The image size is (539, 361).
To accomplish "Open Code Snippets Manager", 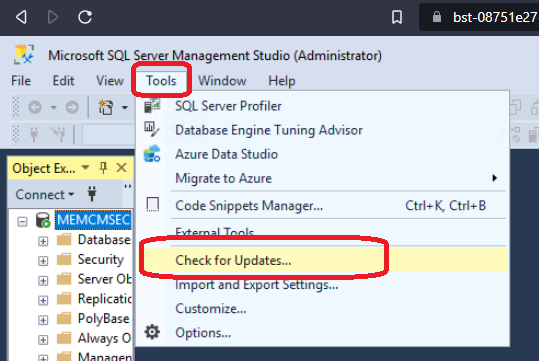I will [323, 206].
